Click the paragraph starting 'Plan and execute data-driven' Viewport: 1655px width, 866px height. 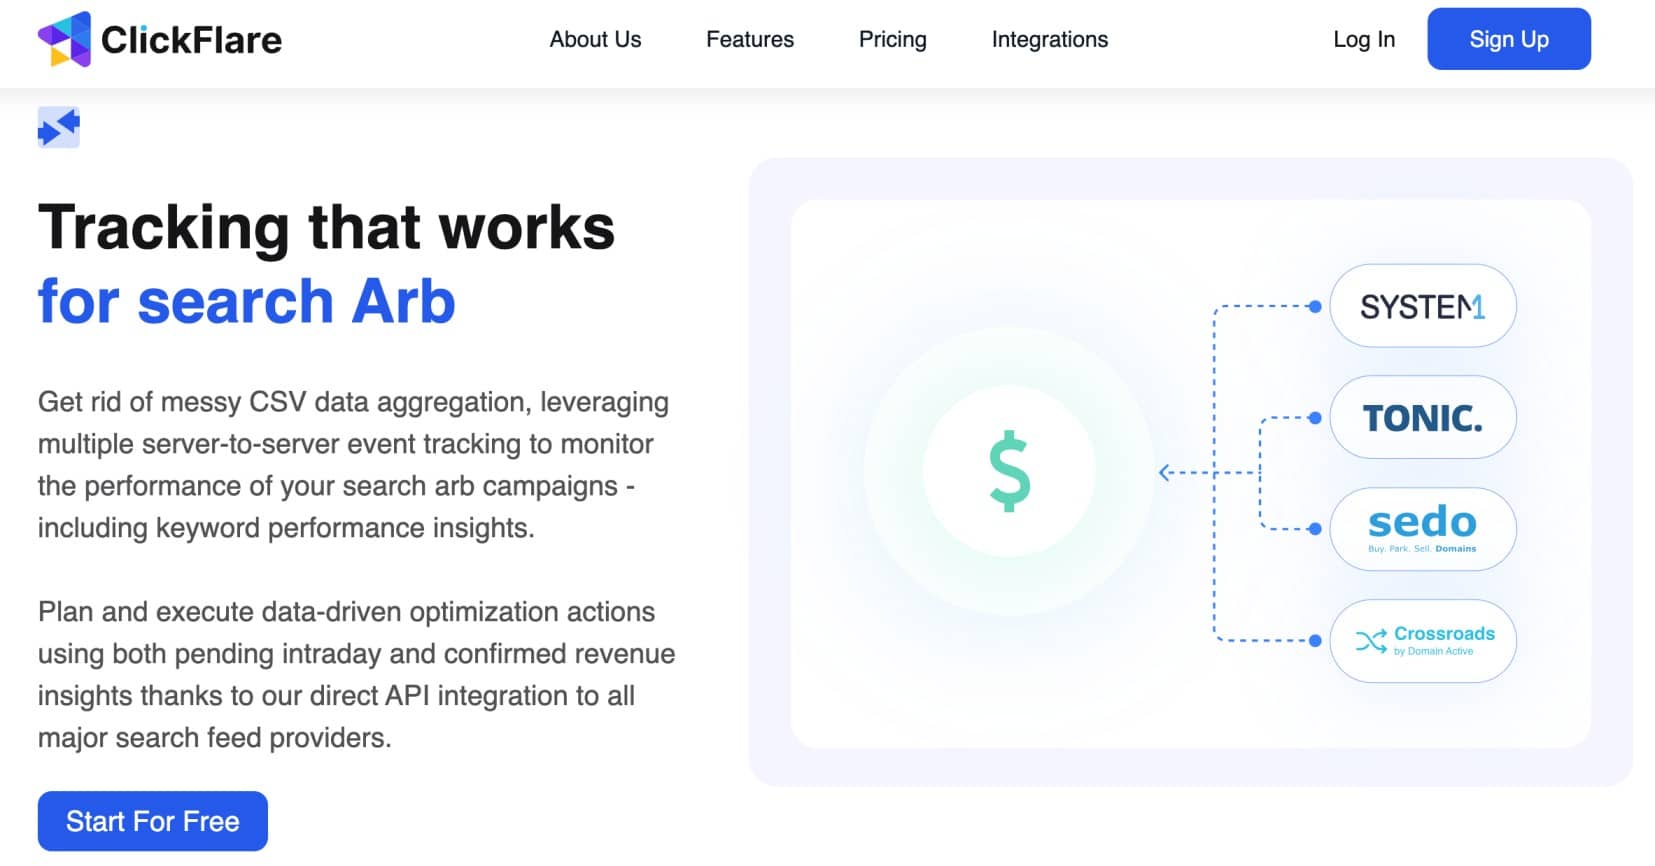coord(356,675)
